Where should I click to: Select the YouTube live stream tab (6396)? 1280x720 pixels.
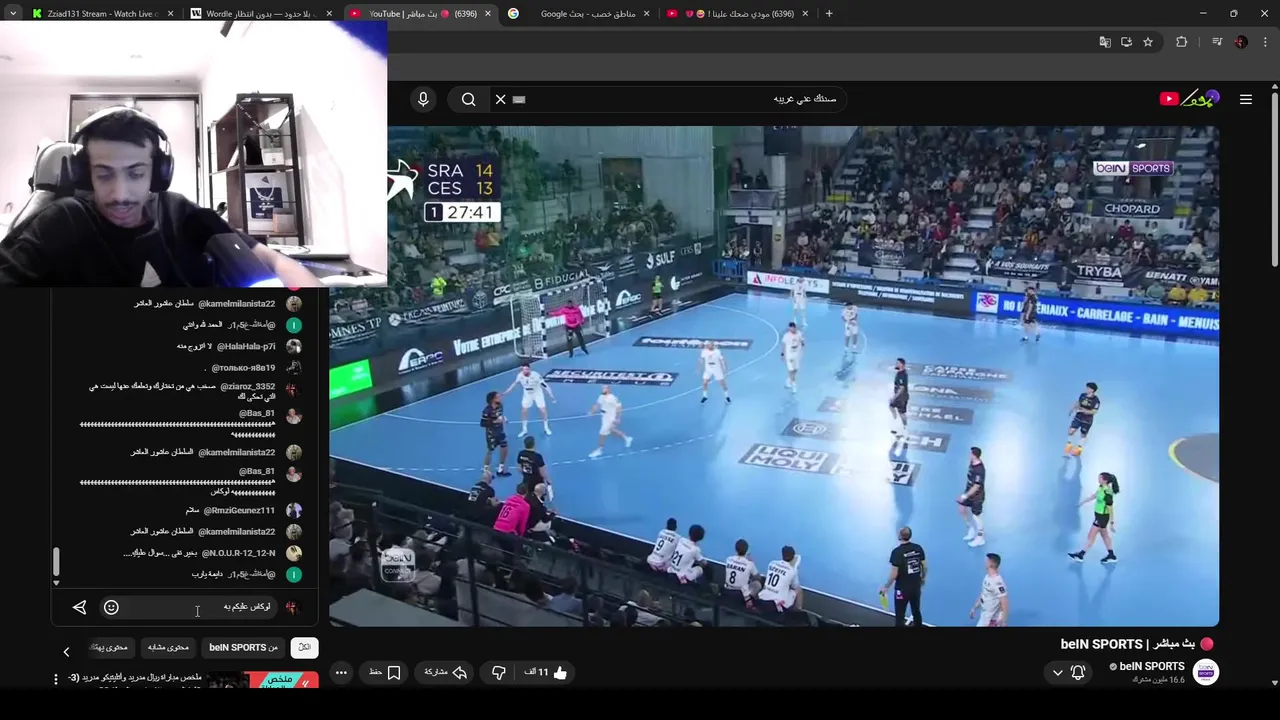420,14
